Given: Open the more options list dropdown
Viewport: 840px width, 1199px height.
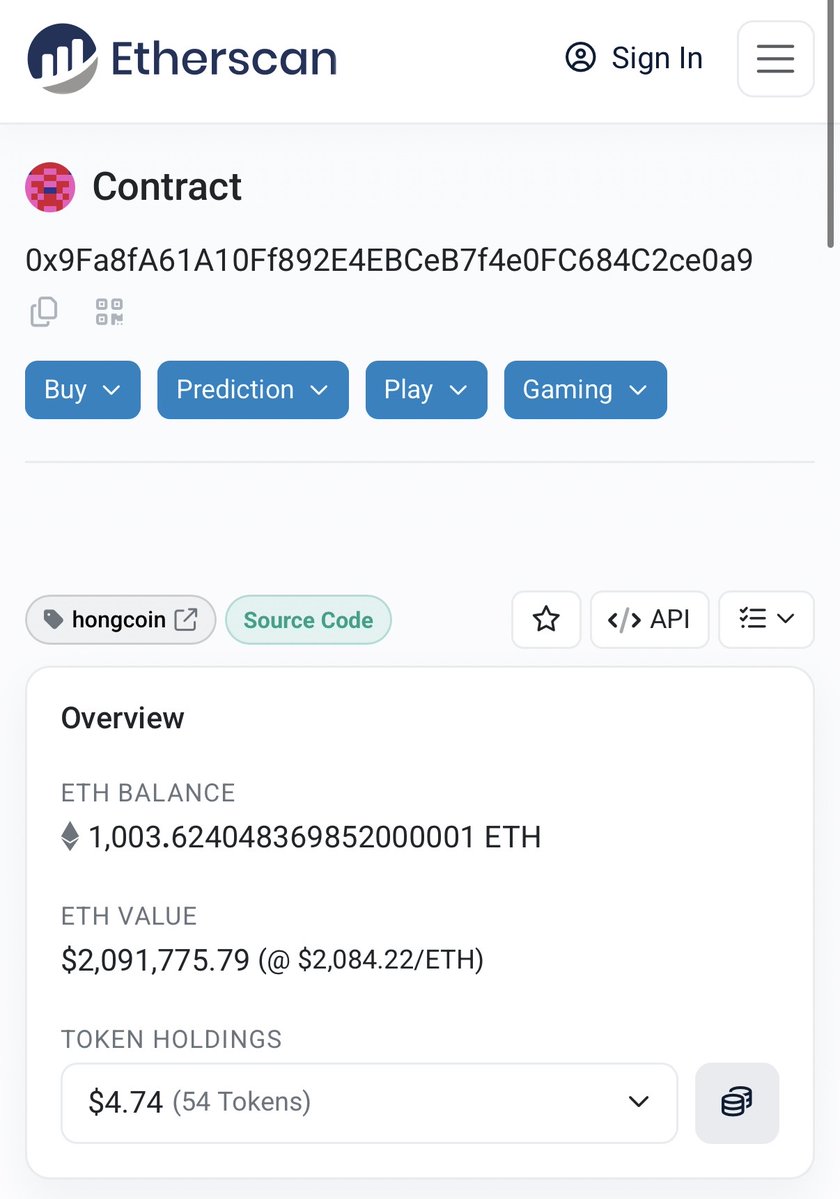Looking at the screenshot, I should (x=767, y=619).
